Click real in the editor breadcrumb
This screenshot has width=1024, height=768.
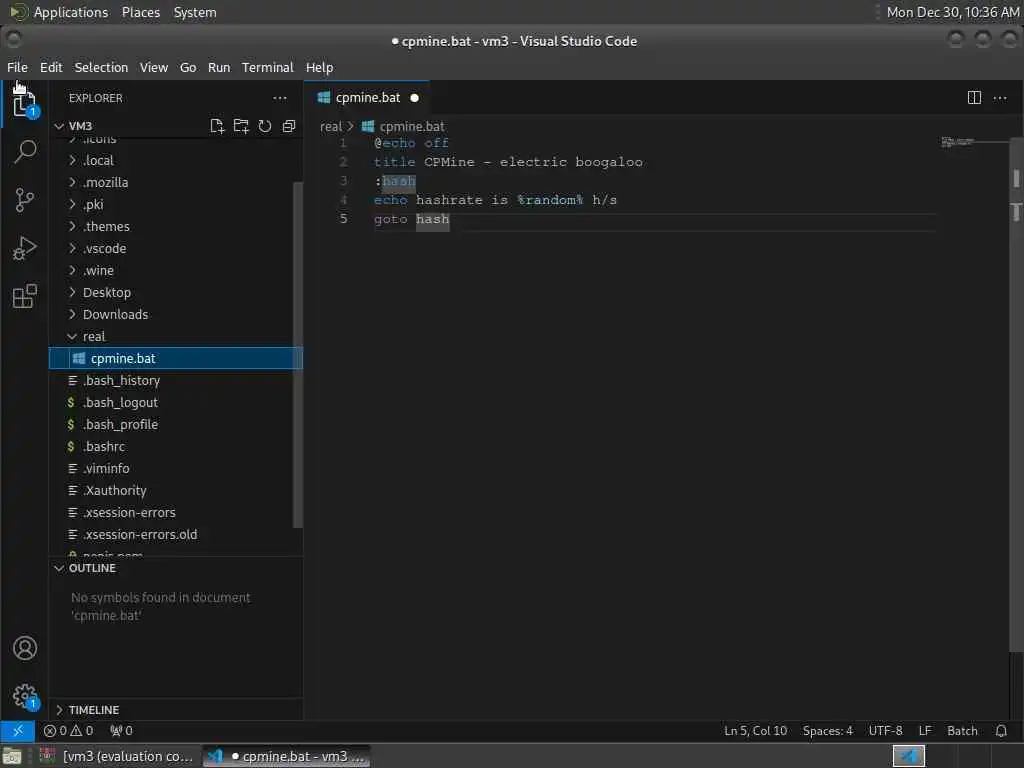point(330,127)
